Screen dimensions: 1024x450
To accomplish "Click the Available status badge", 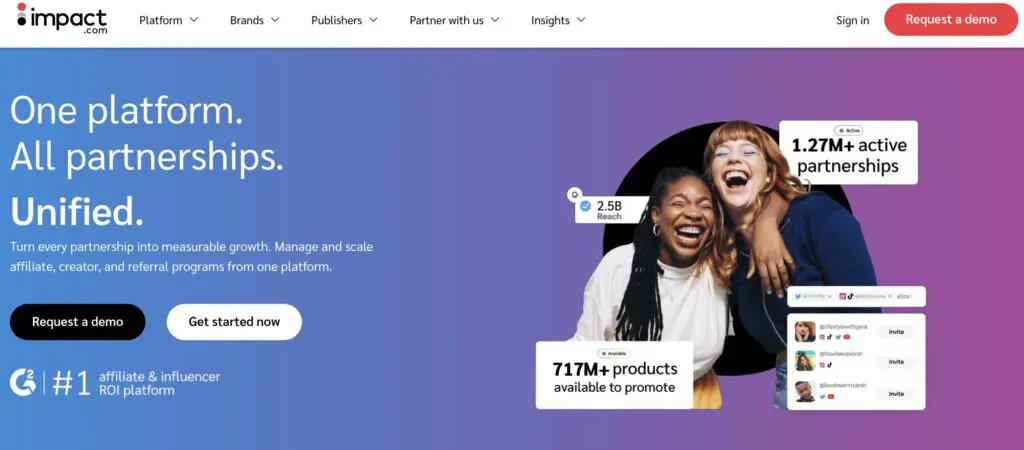I will [614, 353].
